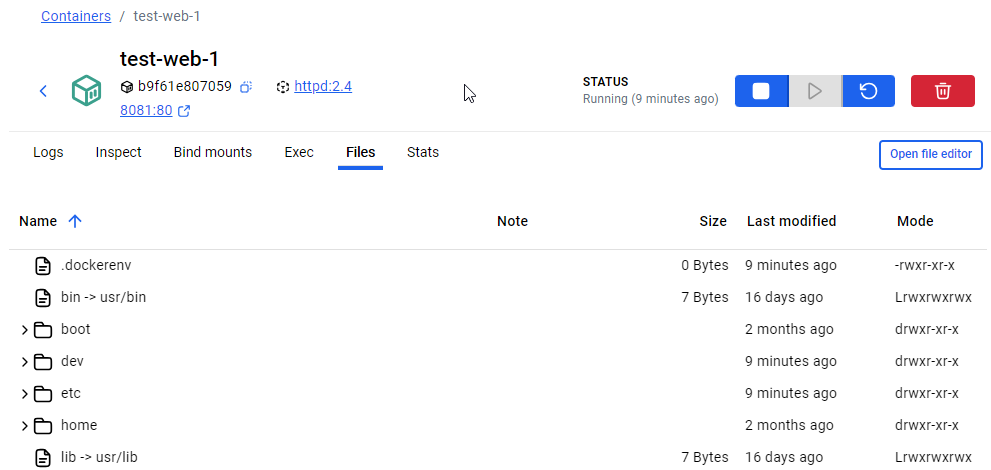Navigate to Containers breadcrumb
The height and width of the screenshot is (470, 991).
[76, 17]
